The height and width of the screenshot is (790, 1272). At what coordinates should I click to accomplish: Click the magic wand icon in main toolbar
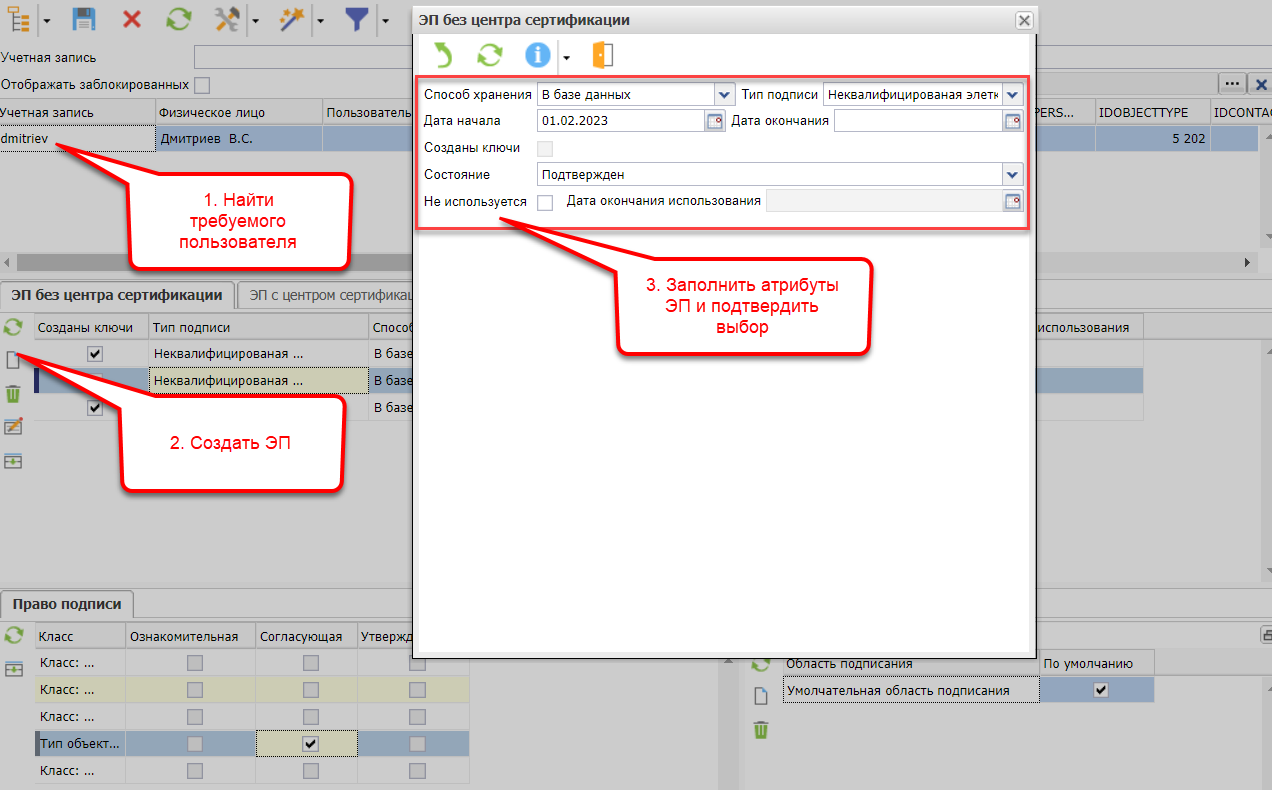tap(291, 19)
